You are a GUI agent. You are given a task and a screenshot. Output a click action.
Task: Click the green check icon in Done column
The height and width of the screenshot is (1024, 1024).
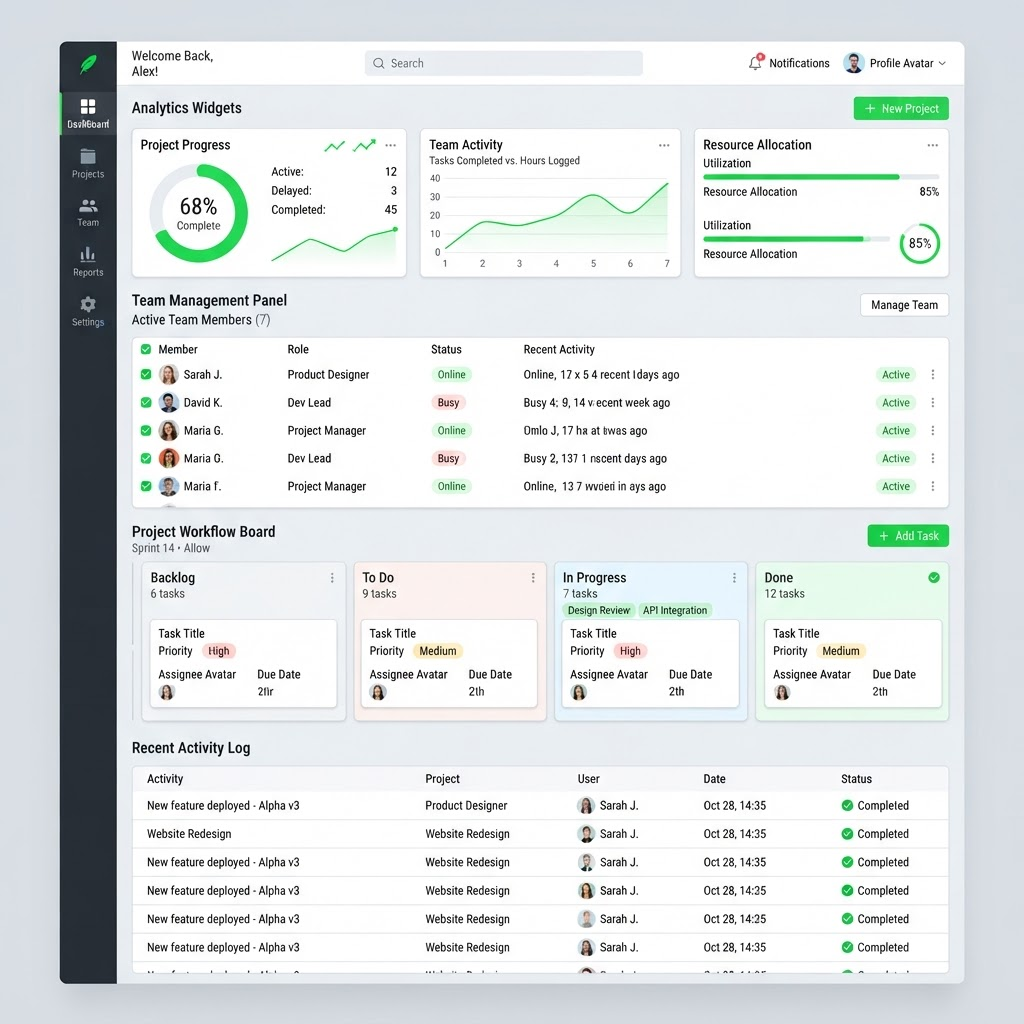coord(934,577)
